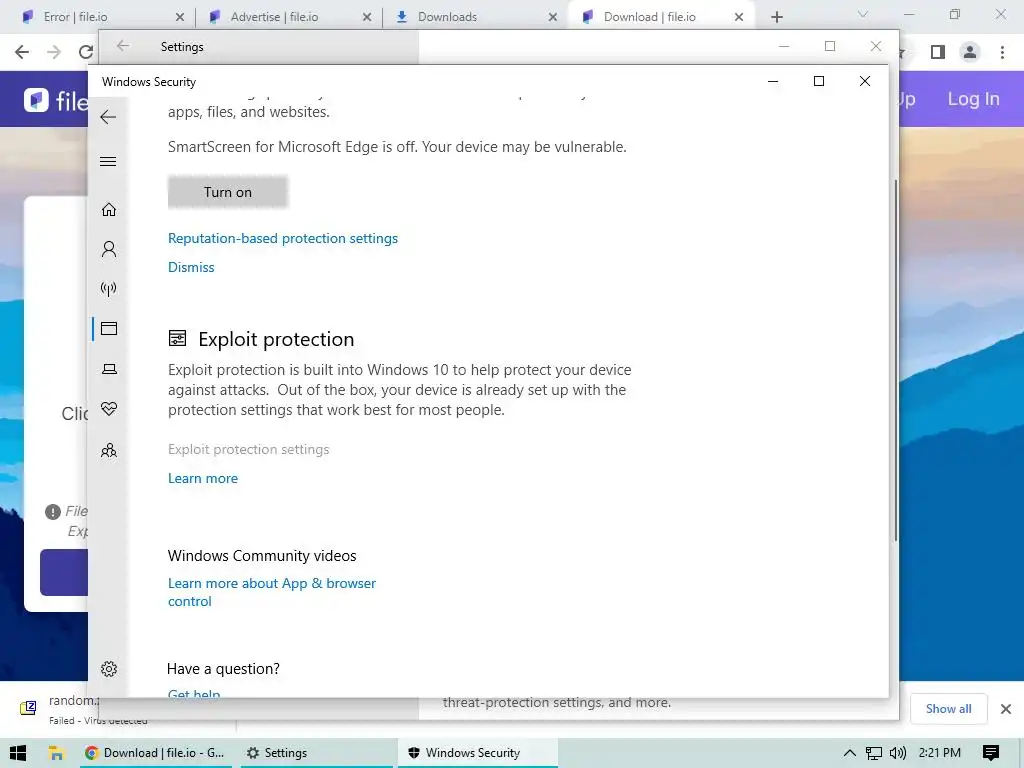Click Chrome forward navigation arrow
The width and height of the screenshot is (1024, 768).
point(54,52)
